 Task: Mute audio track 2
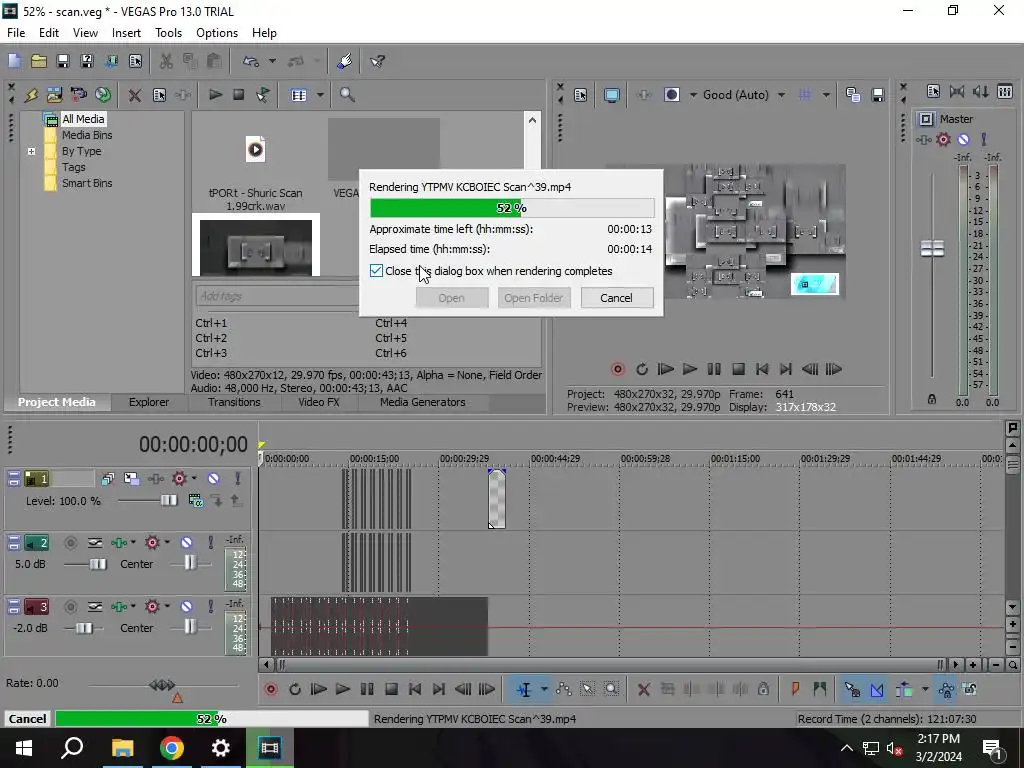[x=186, y=543]
